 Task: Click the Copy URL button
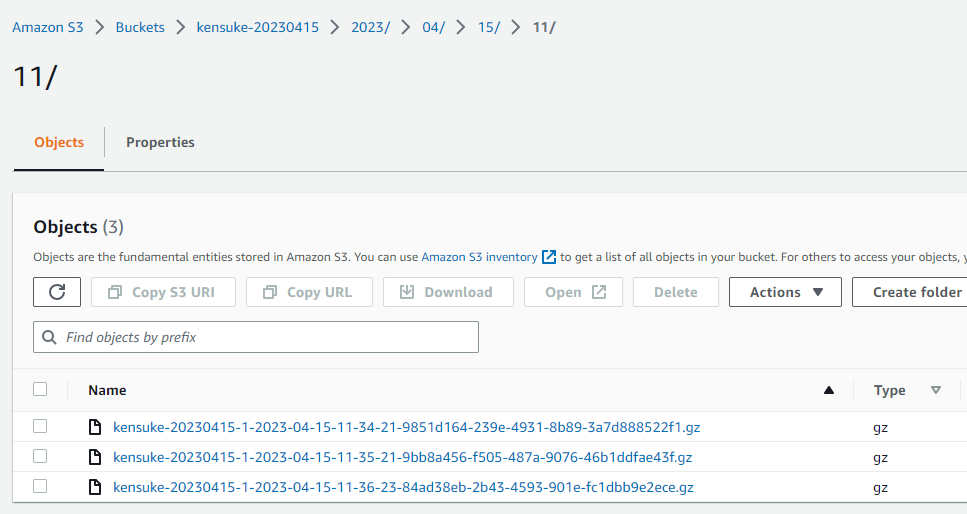(x=309, y=292)
